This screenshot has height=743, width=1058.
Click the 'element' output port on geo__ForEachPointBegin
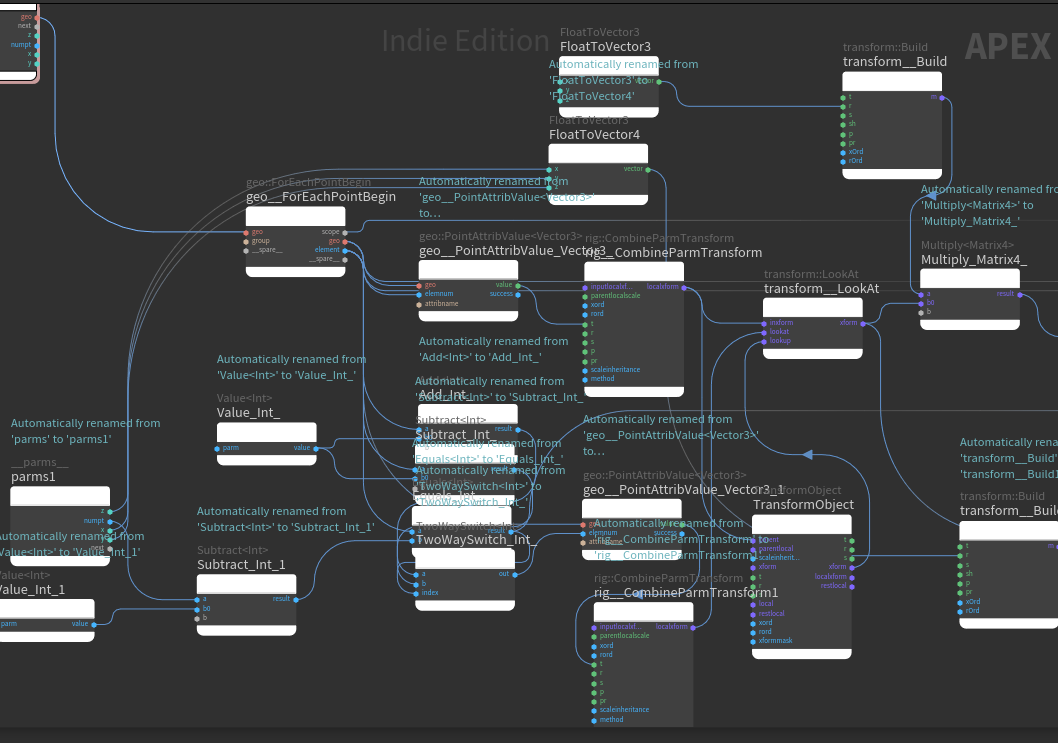(x=345, y=250)
